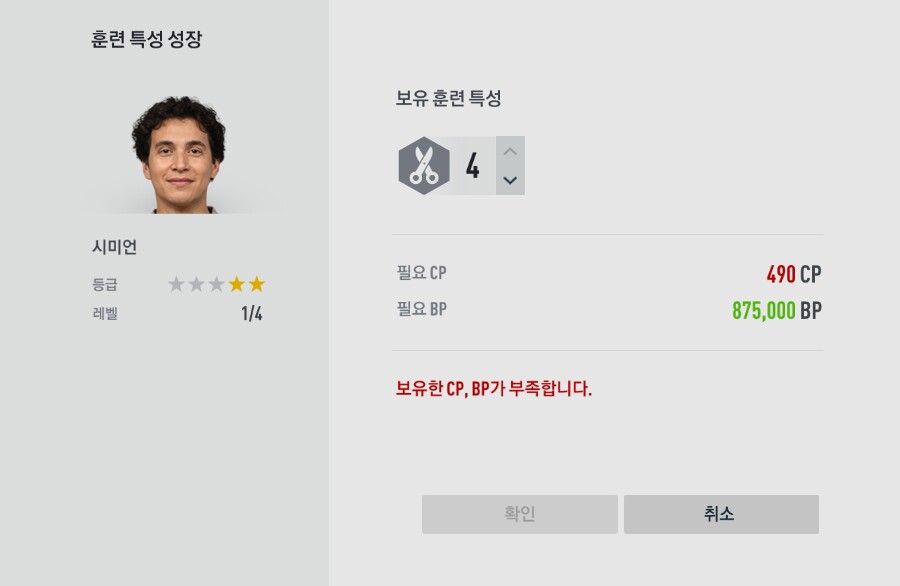
Task: Click the 보유 훈련 특성 heading
Action: tap(448, 99)
